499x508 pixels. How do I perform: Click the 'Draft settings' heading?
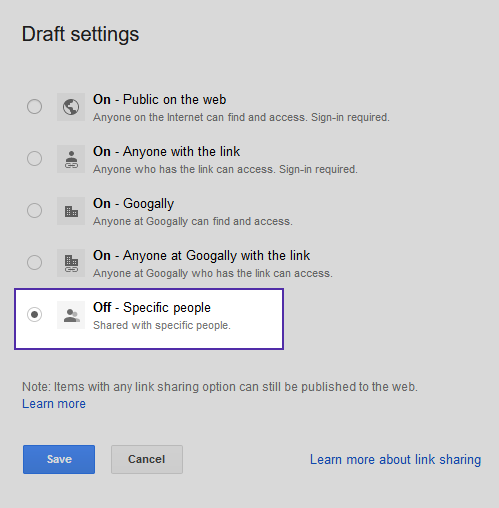point(80,35)
